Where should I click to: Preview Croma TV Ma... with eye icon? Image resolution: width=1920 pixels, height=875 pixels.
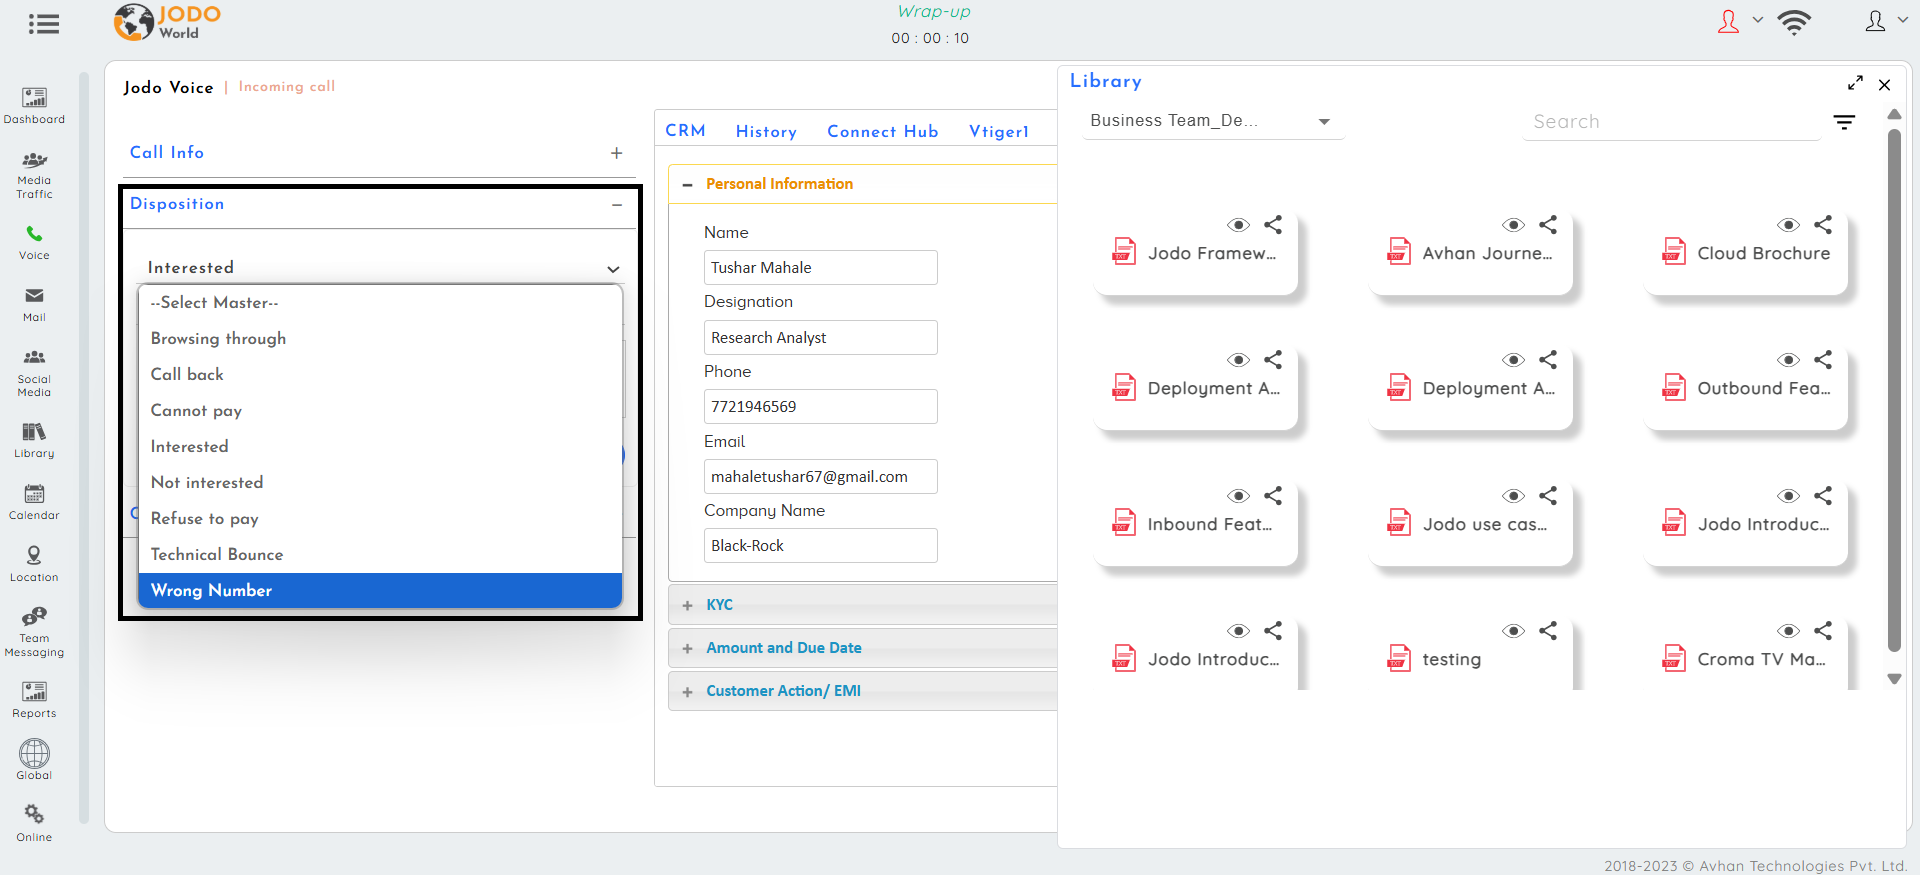click(1788, 631)
